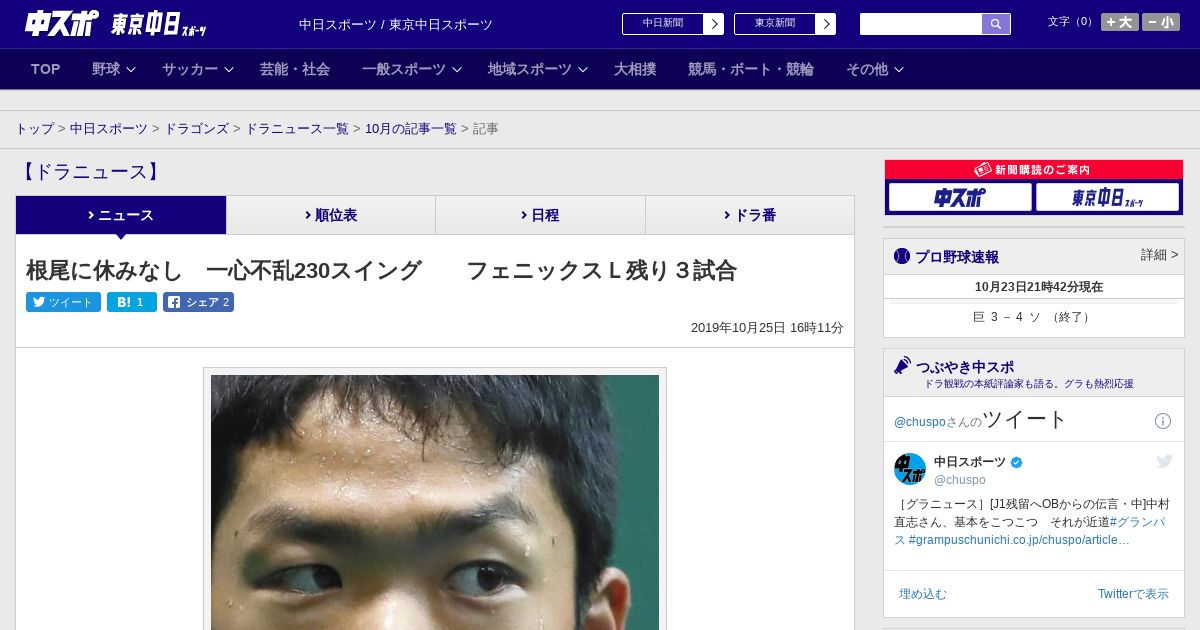This screenshot has height=630, width=1200.
Task: Open grampuschunichi.co.jp article link in tweet
Action: pos(1019,540)
